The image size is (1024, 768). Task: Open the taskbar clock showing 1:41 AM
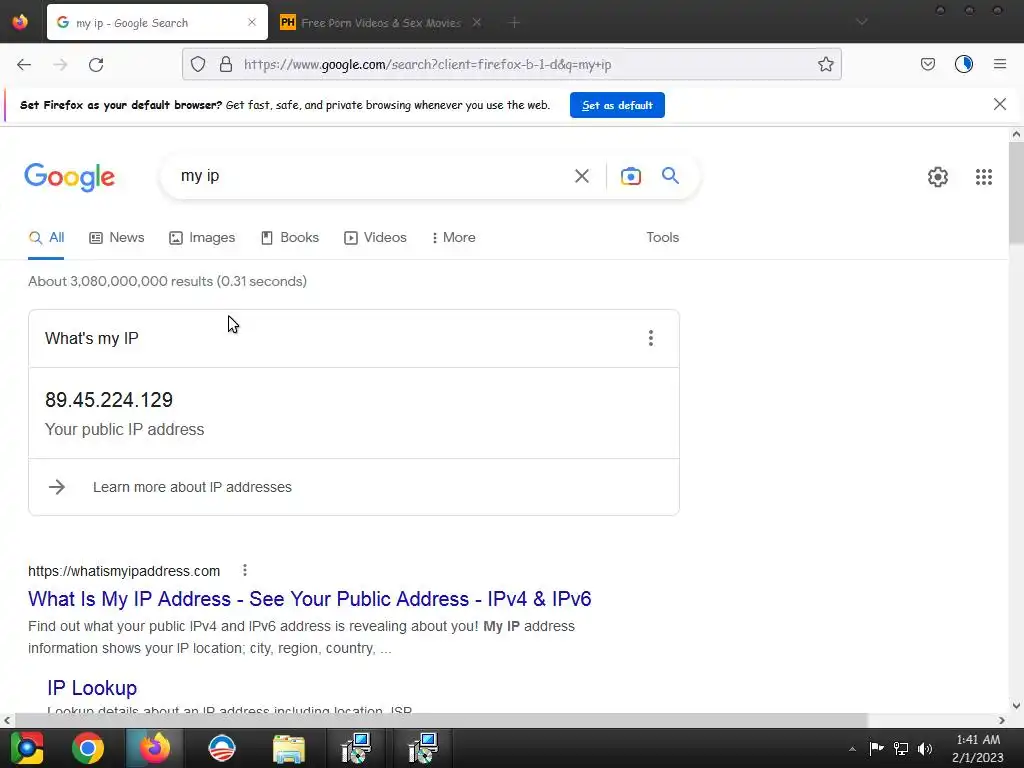point(978,748)
